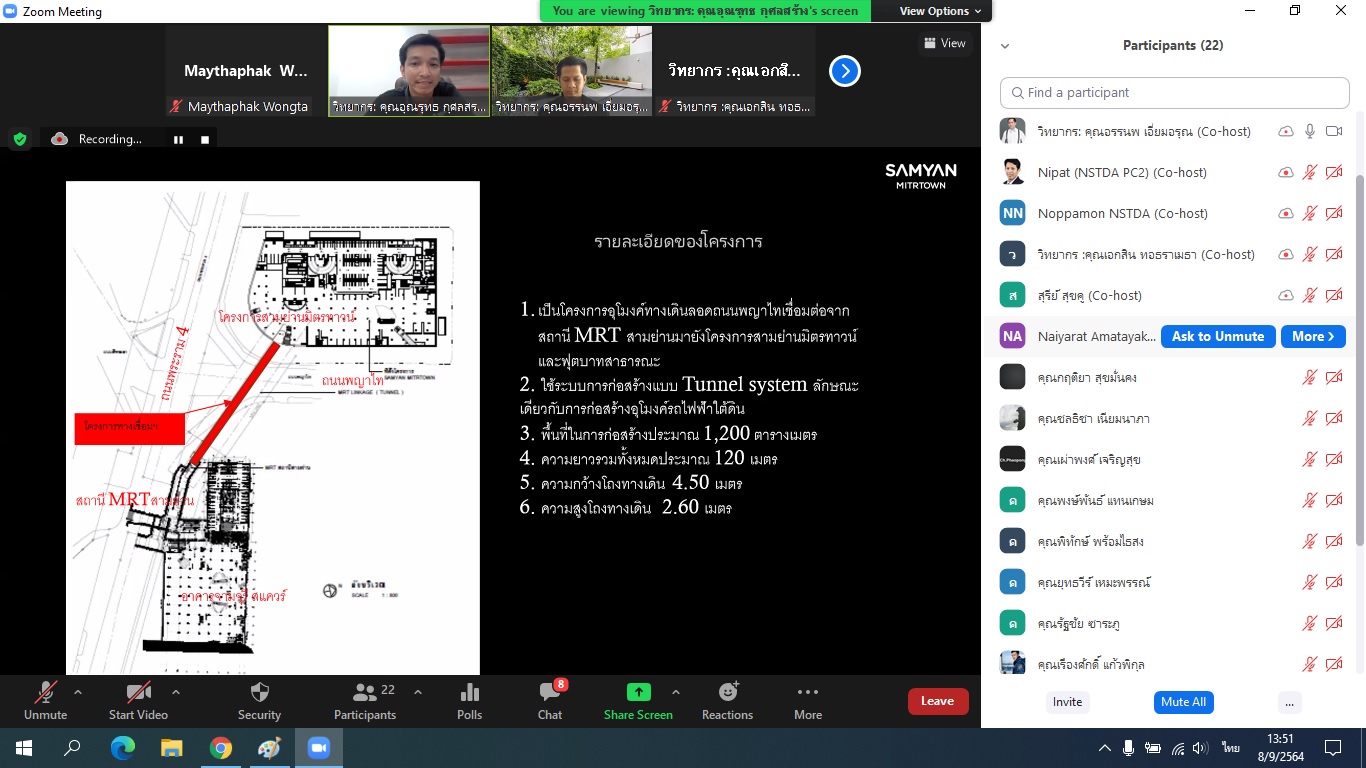
Task: Open the Security shield options
Action: [x=259, y=700]
